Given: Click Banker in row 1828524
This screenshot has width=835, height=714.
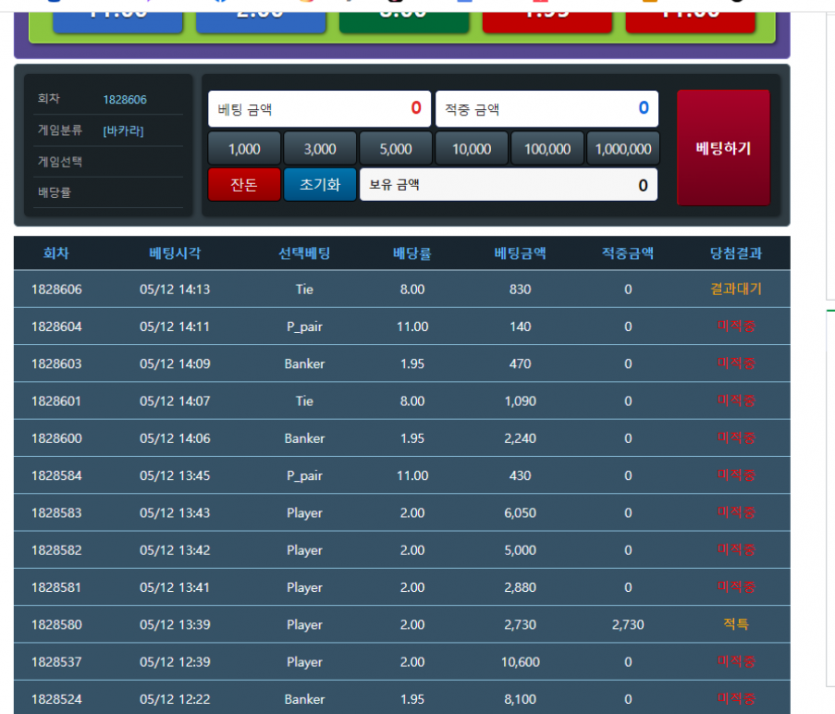Looking at the screenshot, I should click(x=304, y=699).
